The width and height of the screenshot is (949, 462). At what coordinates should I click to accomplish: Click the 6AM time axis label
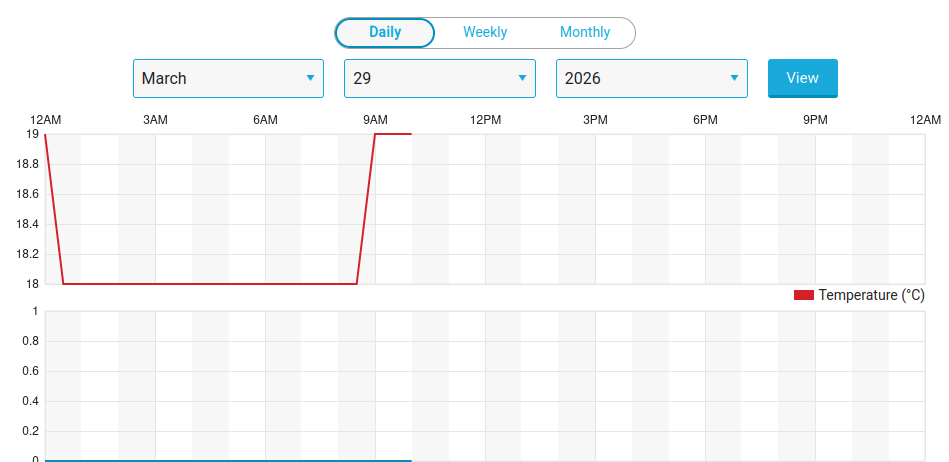tap(266, 120)
